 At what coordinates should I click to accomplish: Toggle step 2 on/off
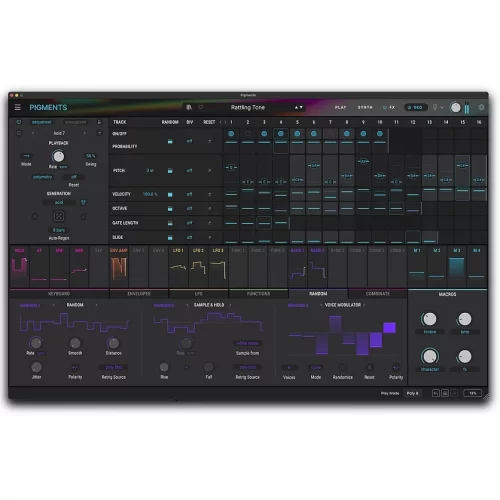[x=248, y=134]
